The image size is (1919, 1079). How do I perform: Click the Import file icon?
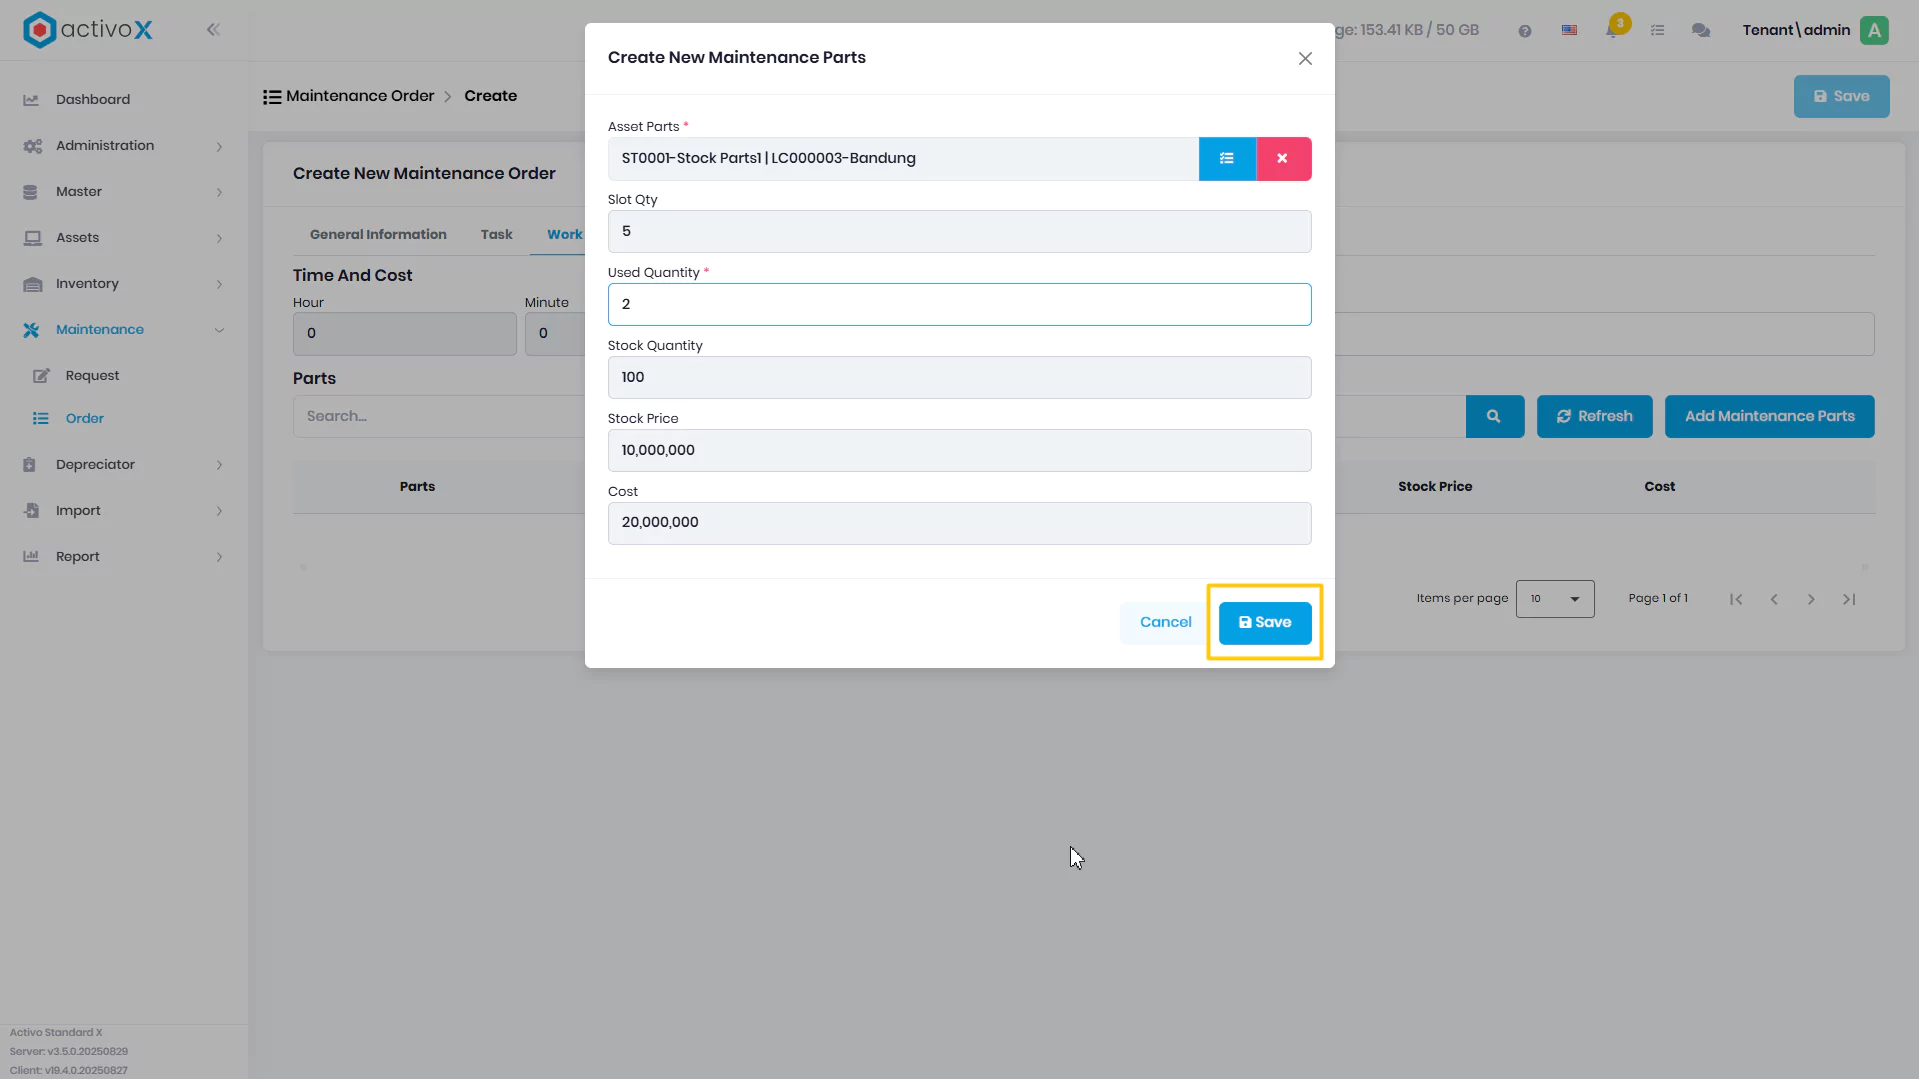pos(31,511)
